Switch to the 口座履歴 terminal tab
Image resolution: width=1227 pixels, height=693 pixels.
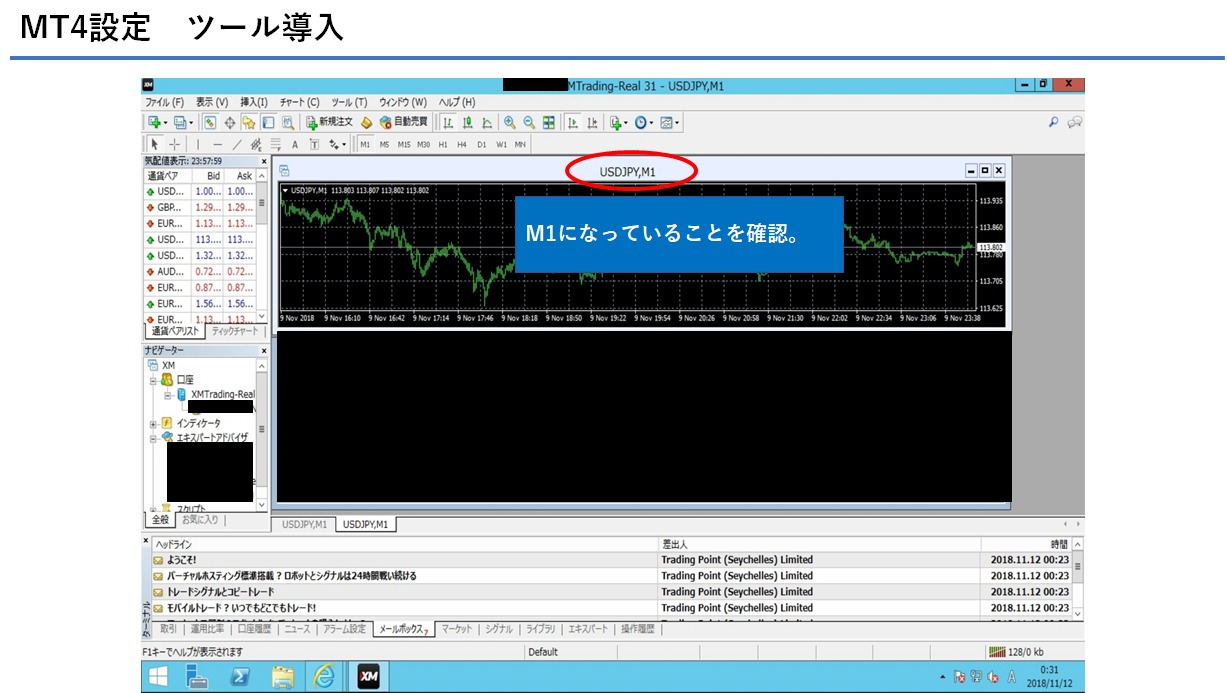coord(253,629)
